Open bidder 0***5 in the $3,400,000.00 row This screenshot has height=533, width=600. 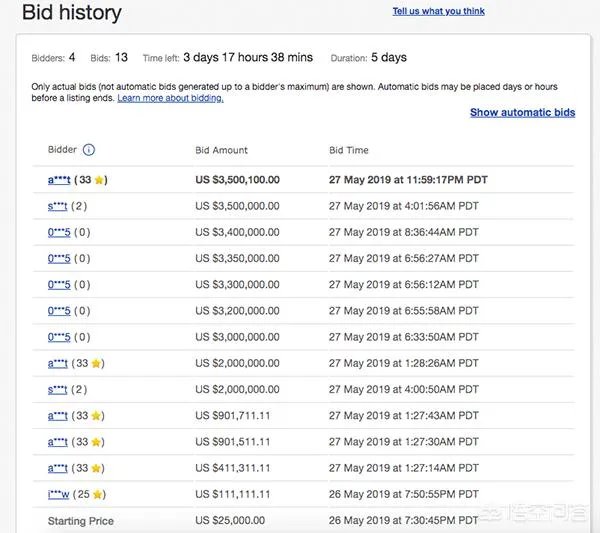57,232
